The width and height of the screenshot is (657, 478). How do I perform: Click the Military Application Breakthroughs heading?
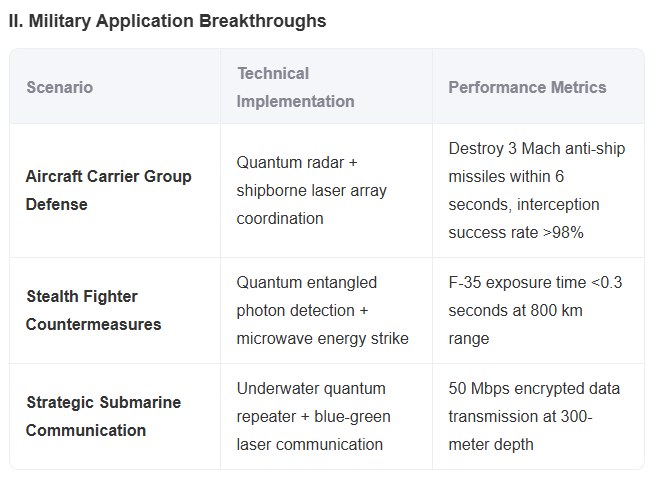pos(167,21)
